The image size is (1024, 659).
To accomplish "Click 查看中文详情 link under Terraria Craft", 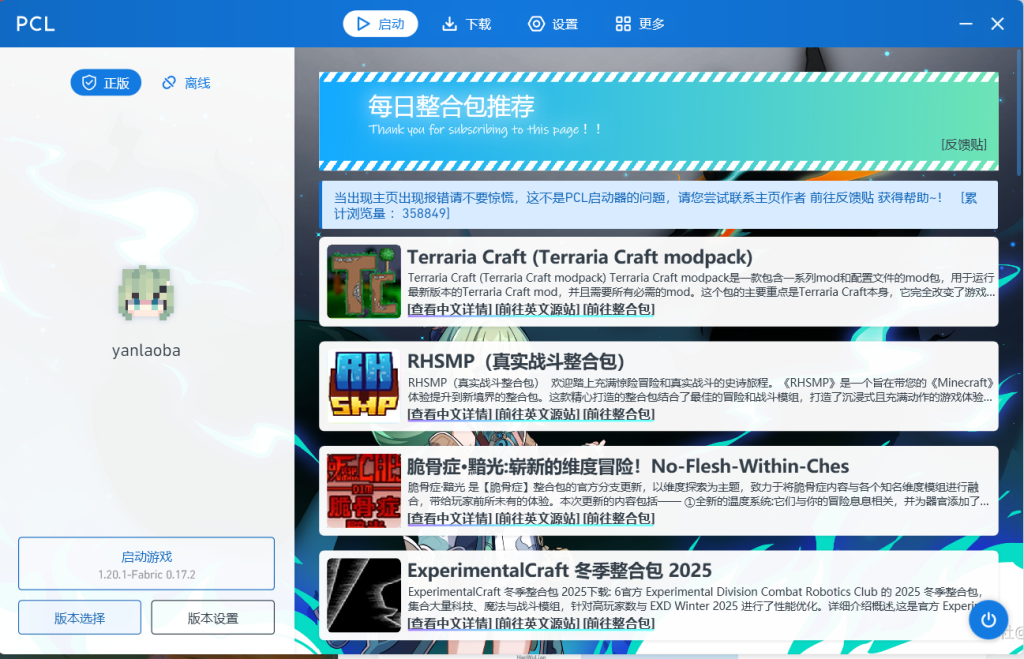I will (x=449, y=310).
